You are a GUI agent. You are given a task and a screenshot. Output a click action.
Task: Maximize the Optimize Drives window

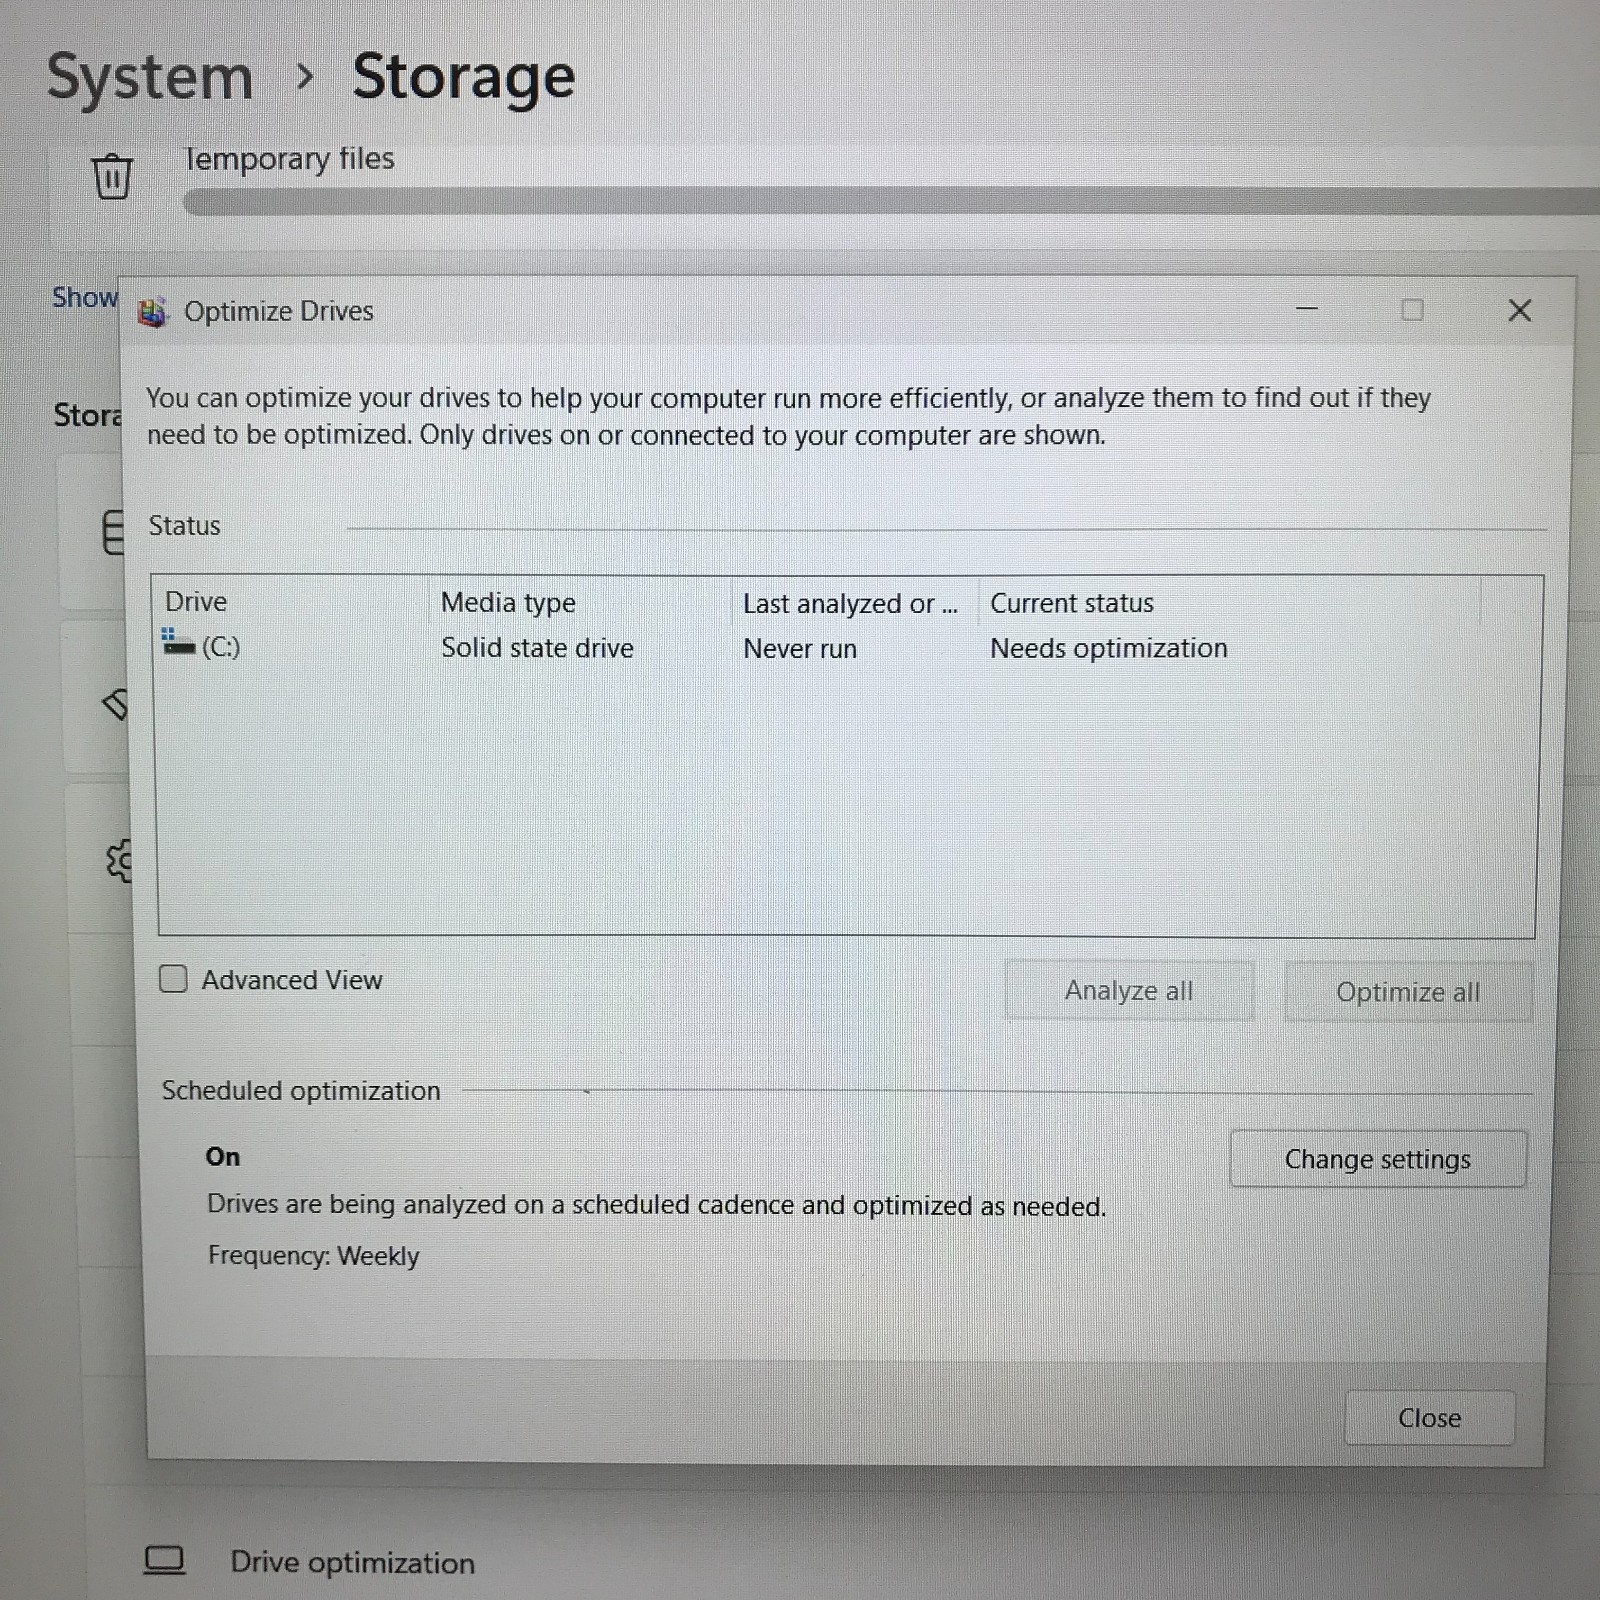[1412, 310]
